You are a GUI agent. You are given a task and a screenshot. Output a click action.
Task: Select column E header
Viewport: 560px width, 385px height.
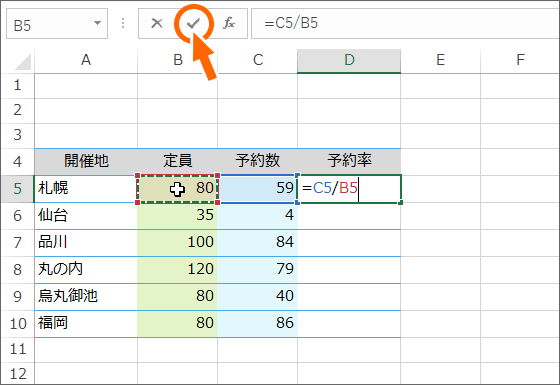tap(440, 61)
